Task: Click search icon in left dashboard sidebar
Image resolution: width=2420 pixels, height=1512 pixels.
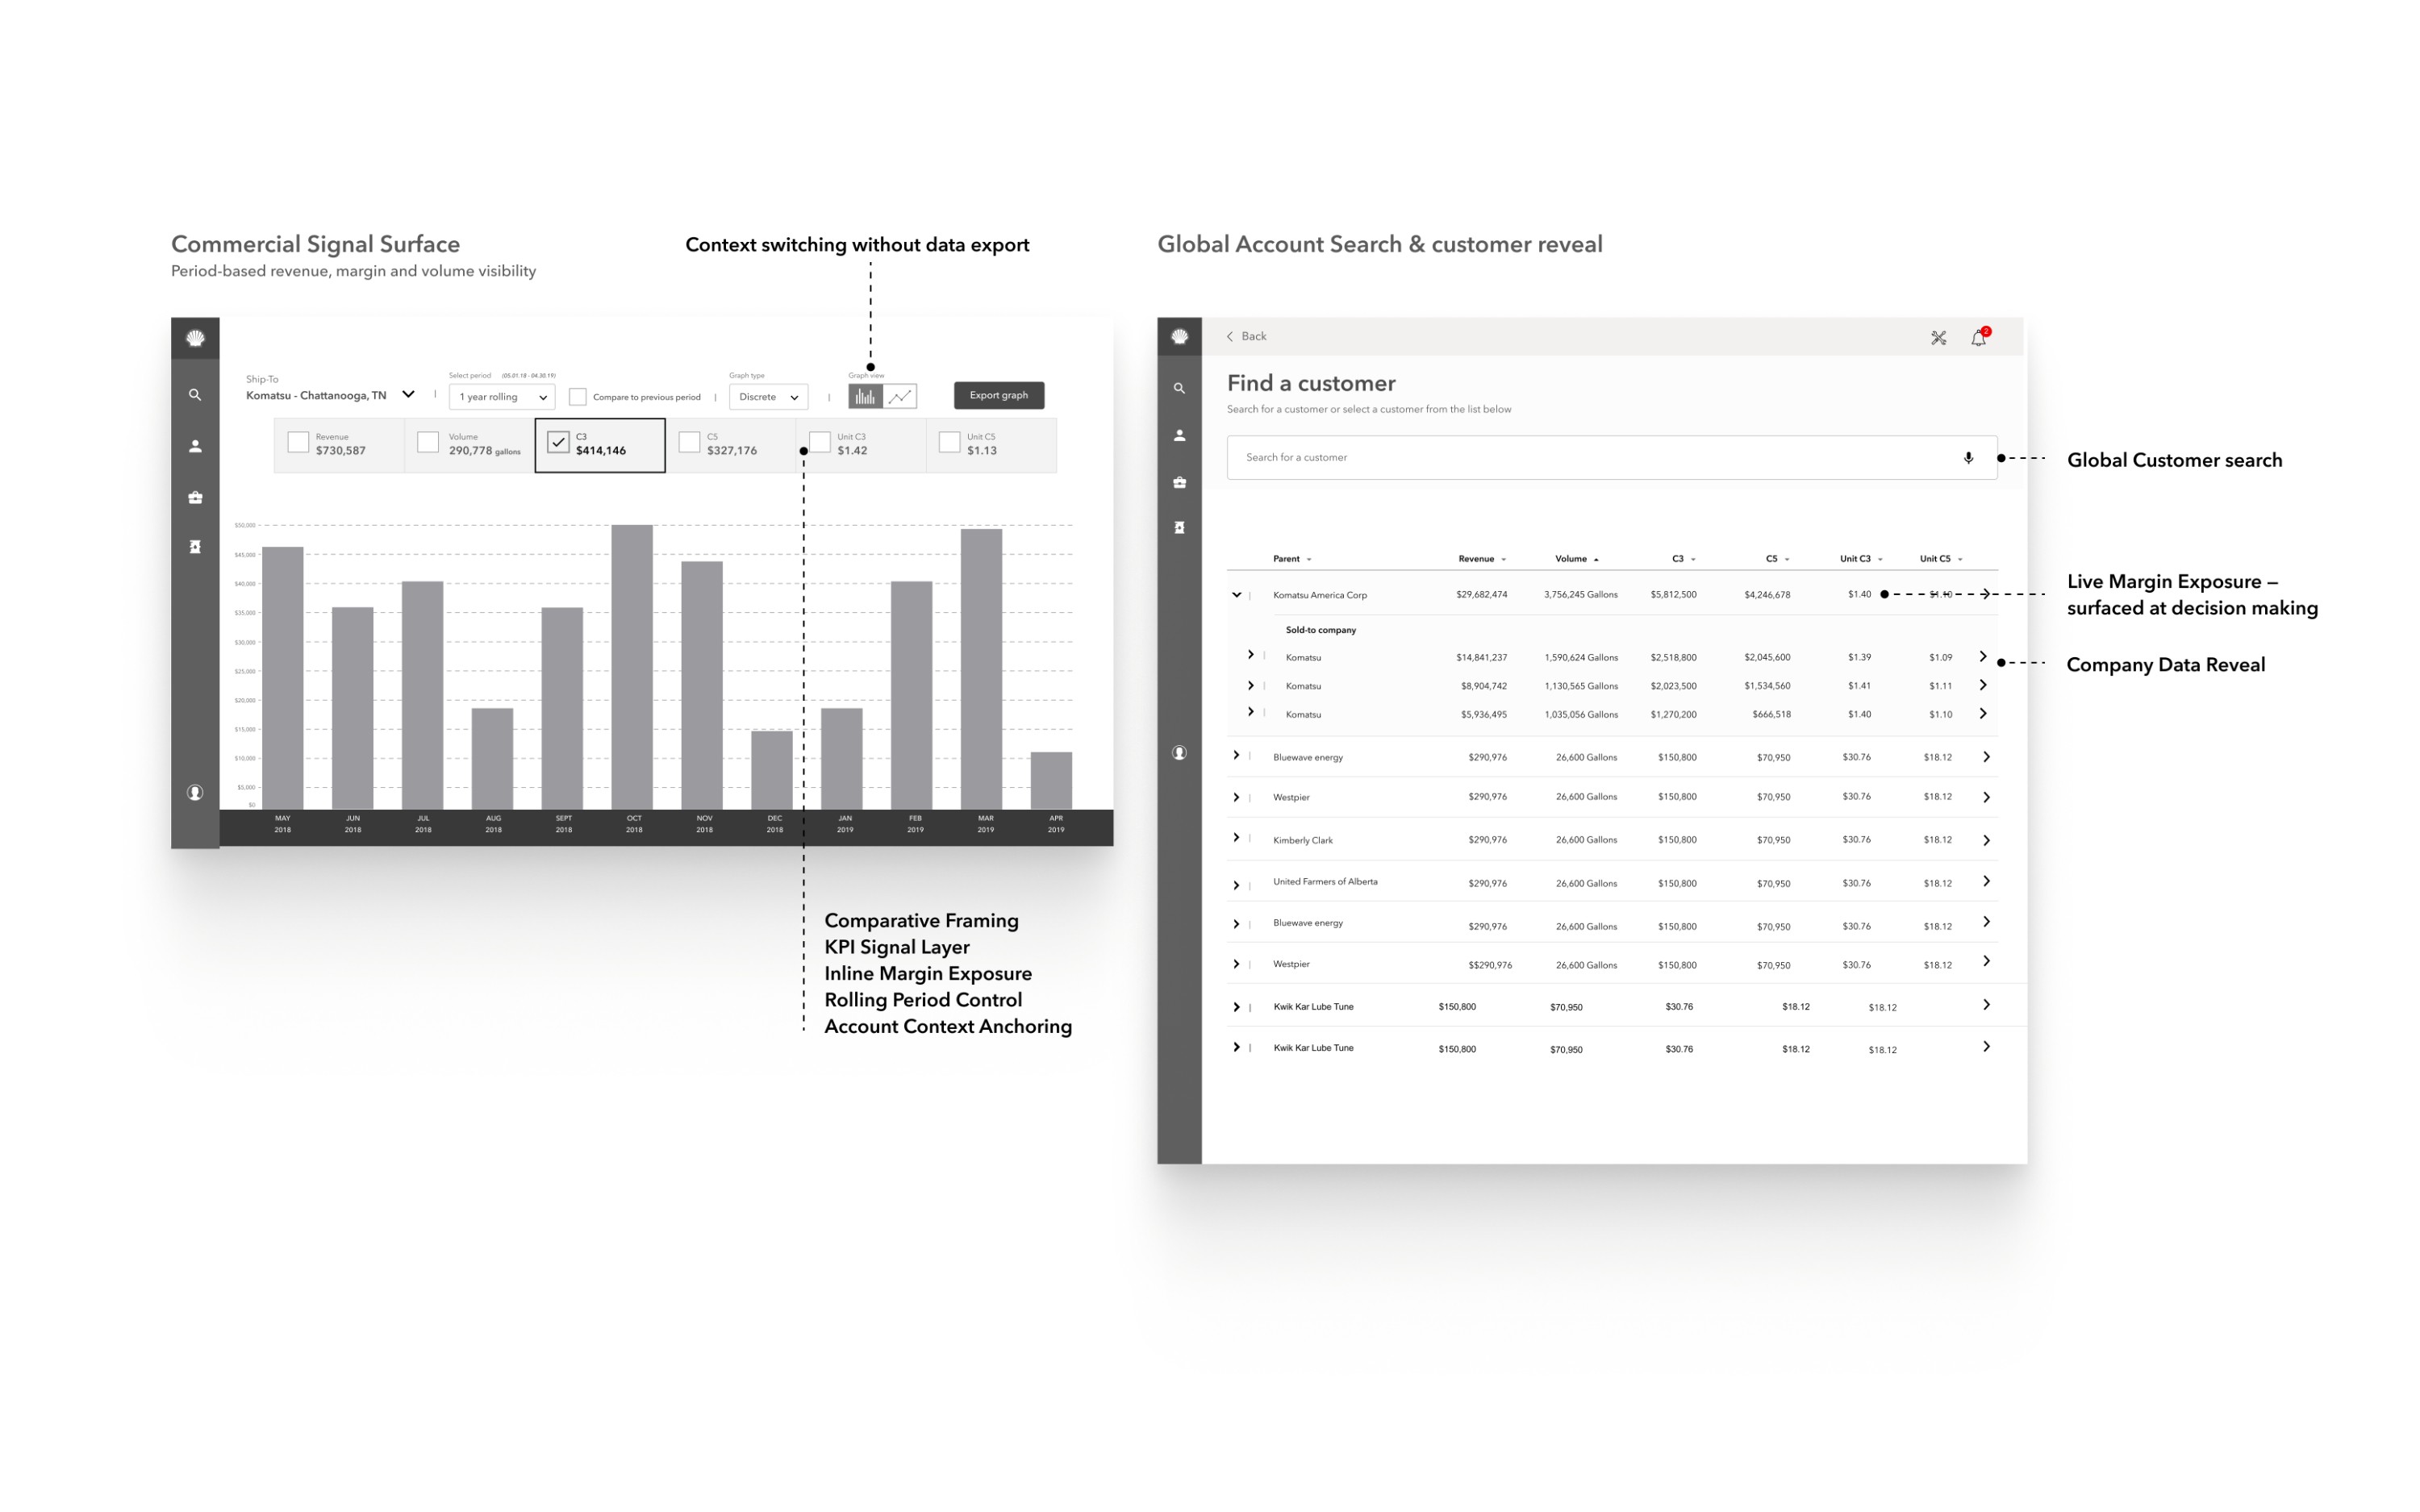Action: coord(195,395)
